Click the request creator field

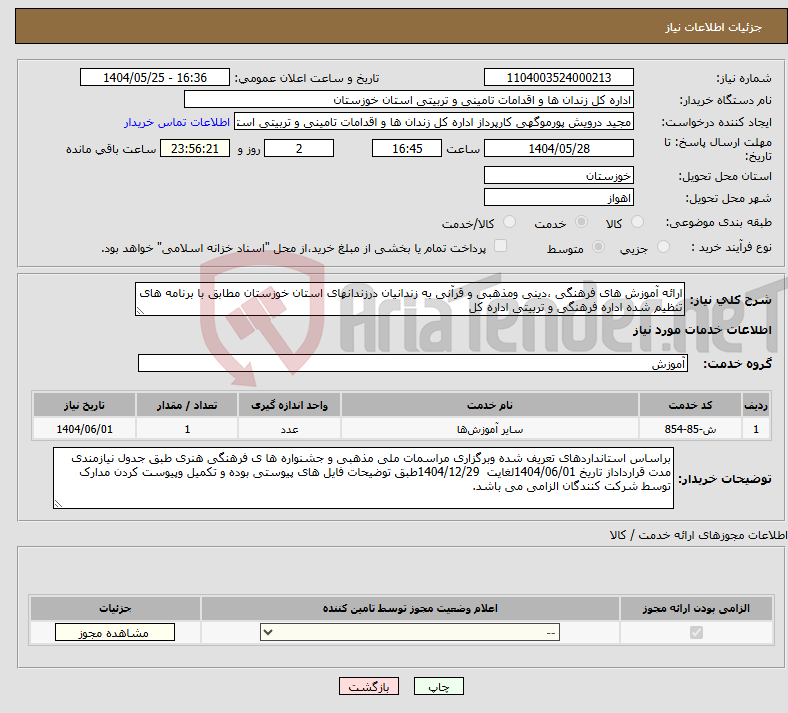click(434, 122)
